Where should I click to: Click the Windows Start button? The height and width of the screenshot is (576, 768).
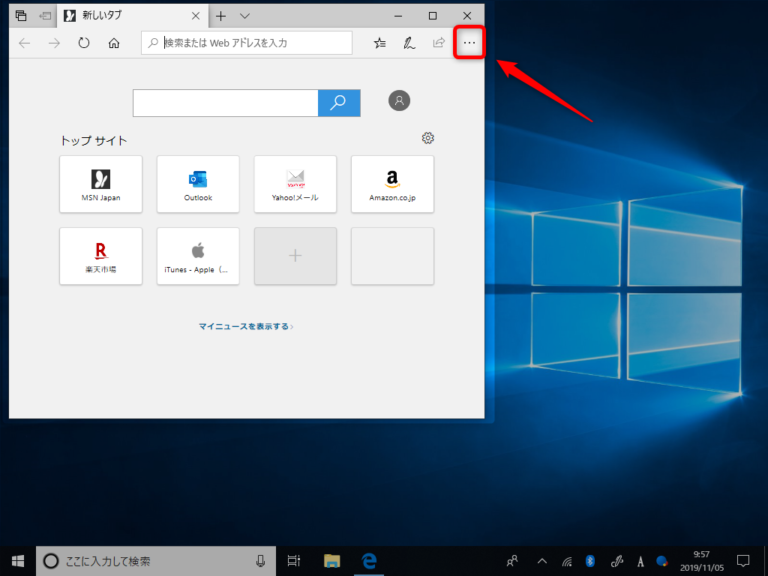(x=17, y=561)
